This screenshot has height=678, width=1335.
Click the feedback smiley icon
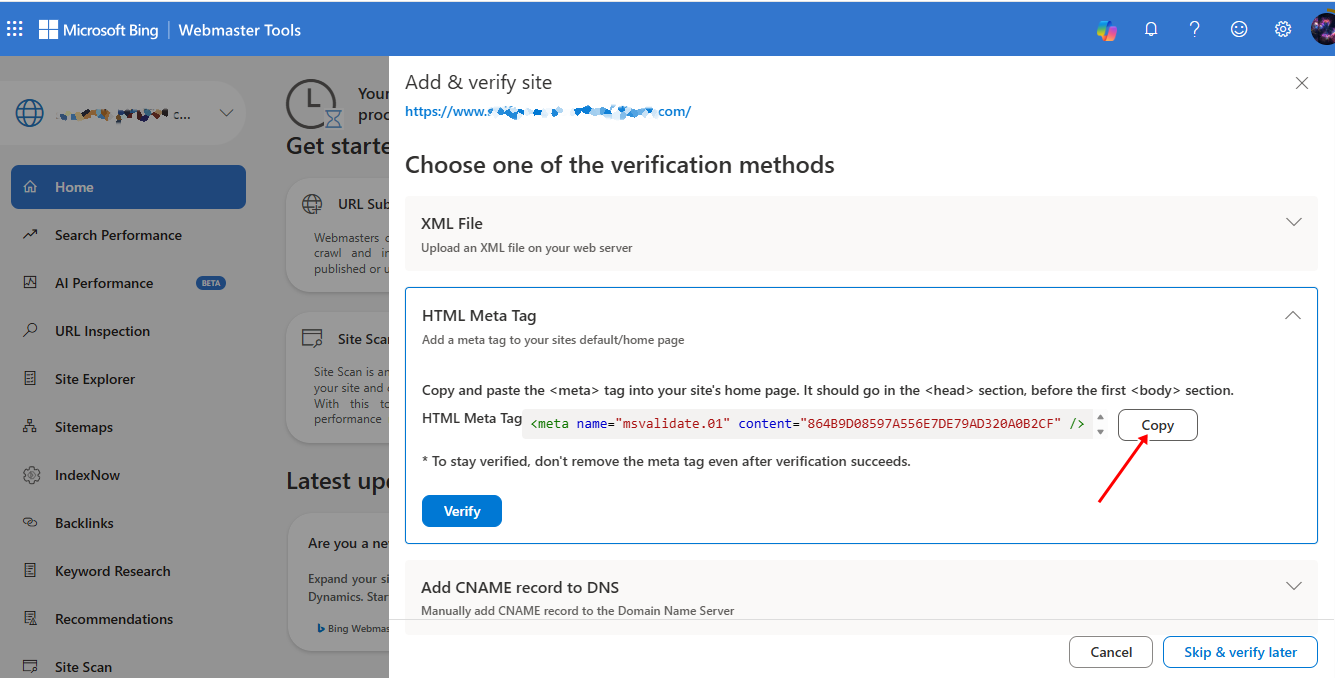(x=1239, y=29)
